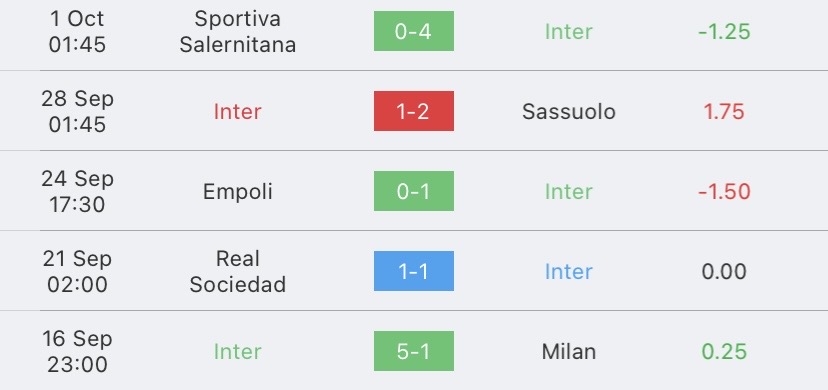Open the Sassuolo team link
The image size is (828, 390).
[x=569, y=111]
